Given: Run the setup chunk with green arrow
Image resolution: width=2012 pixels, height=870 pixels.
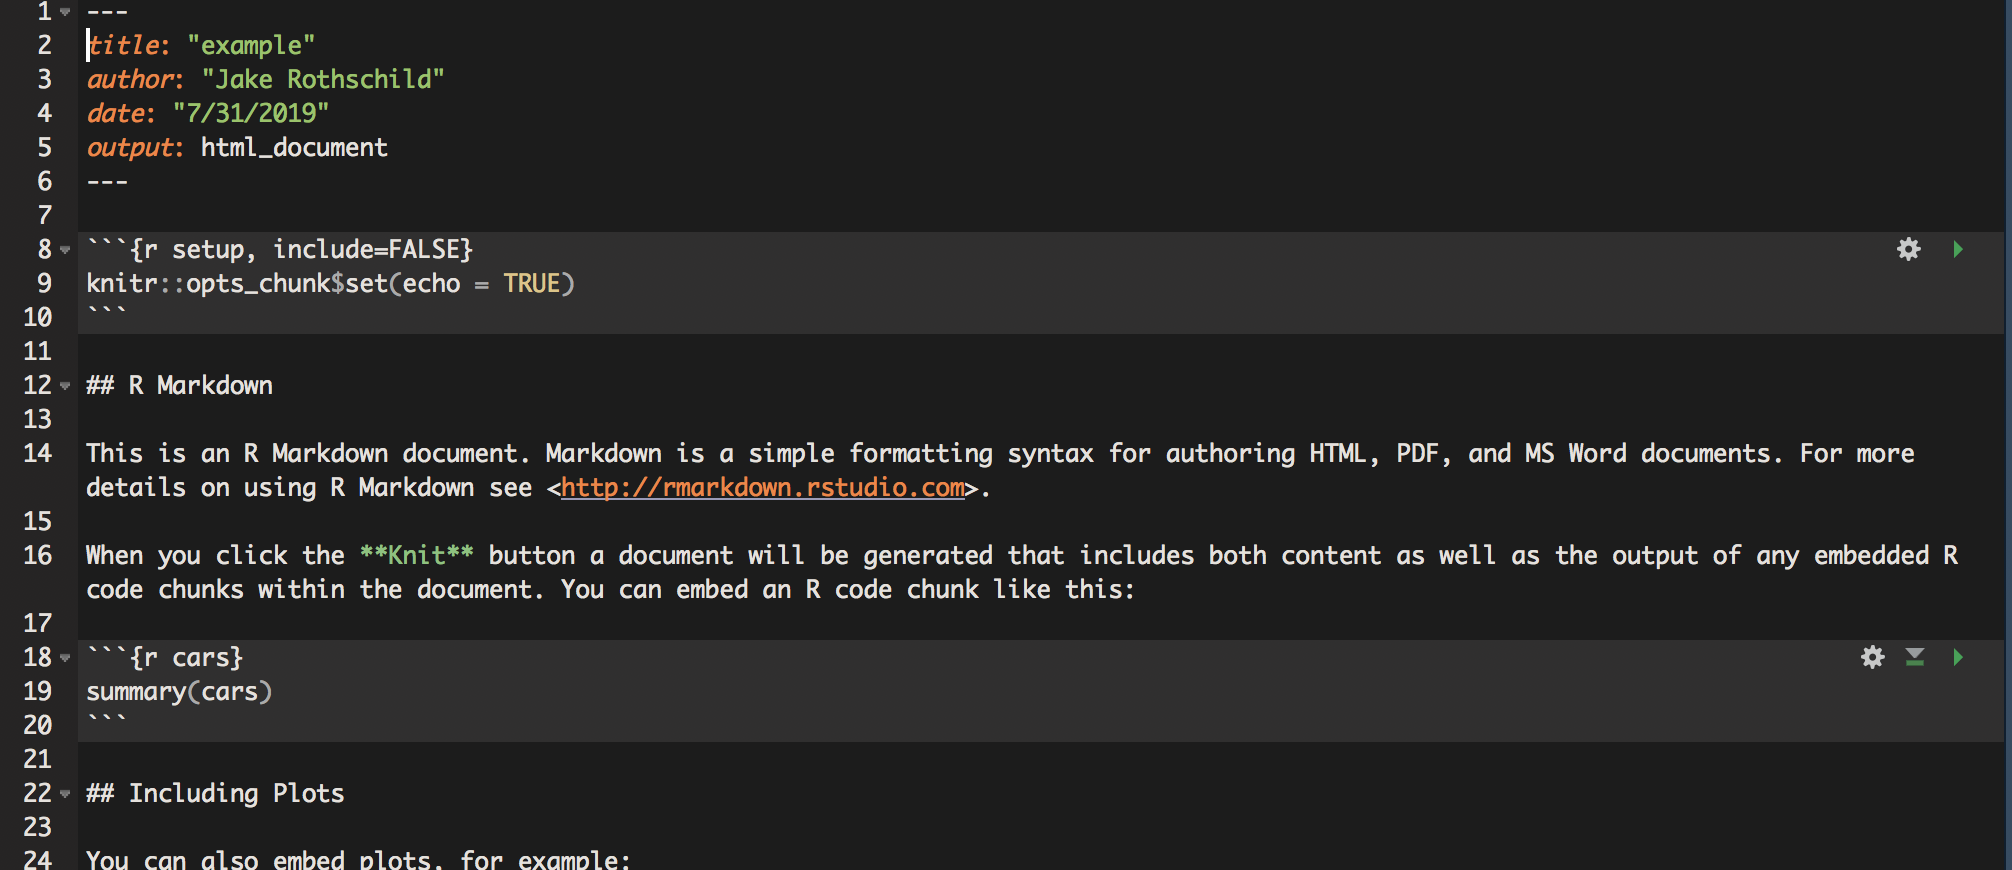Looking at the screenshot, I should [x=1958, y=249].
